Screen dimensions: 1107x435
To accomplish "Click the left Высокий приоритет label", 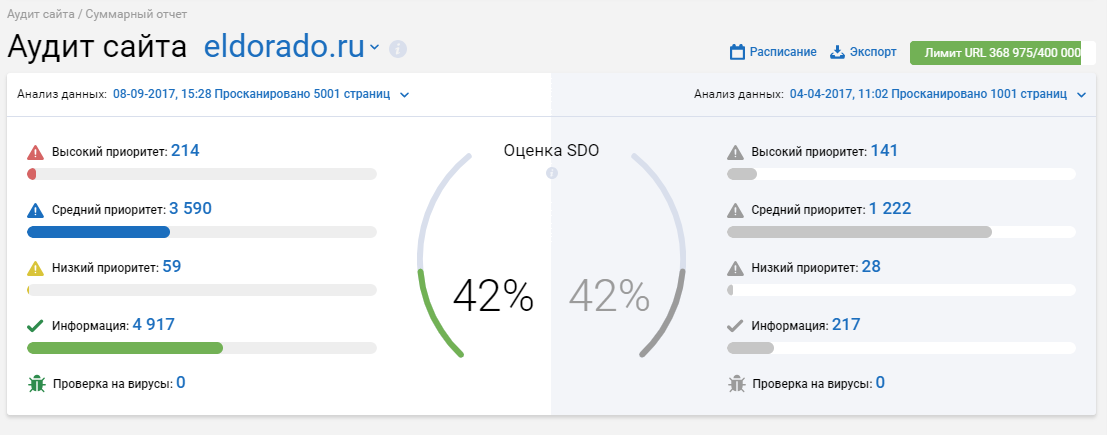I will tap(110, 152).
